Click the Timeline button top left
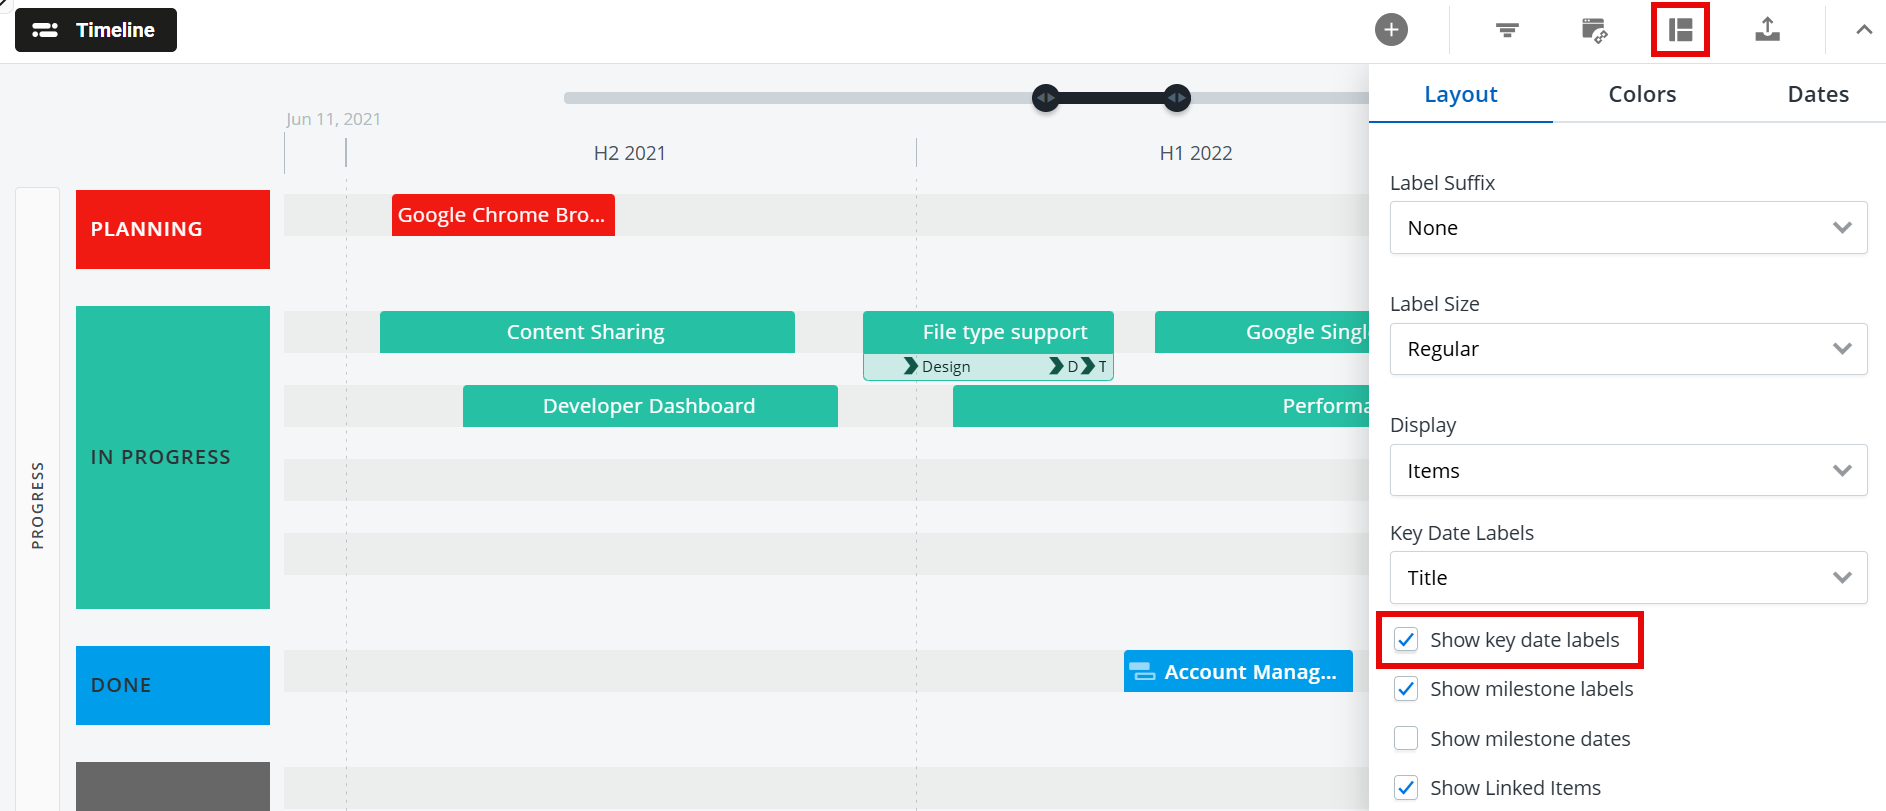 coord(95,29)
